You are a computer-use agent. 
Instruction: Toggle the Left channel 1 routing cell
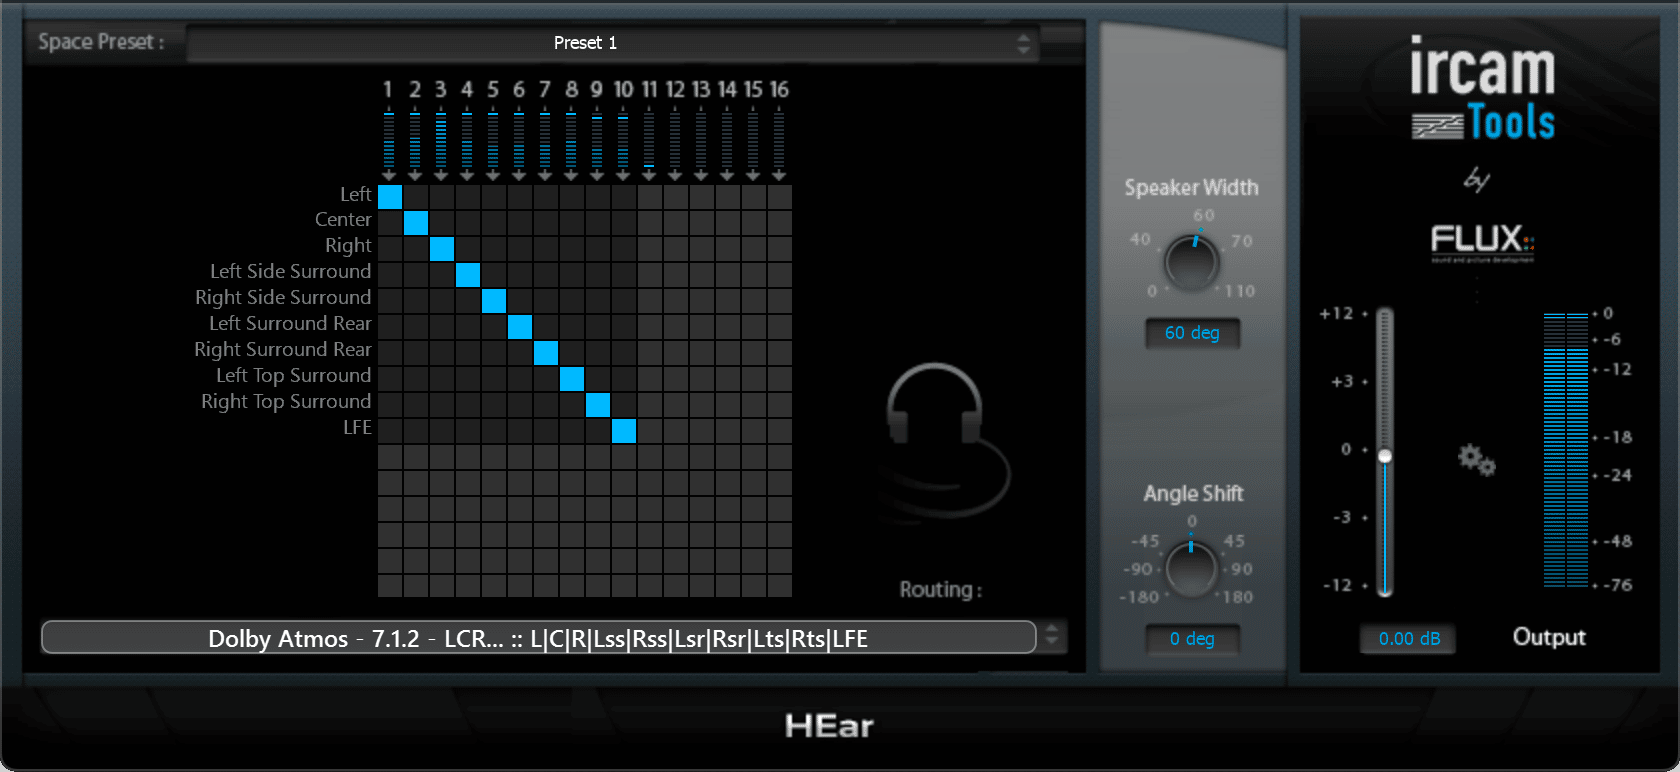[x=390, y=197]
